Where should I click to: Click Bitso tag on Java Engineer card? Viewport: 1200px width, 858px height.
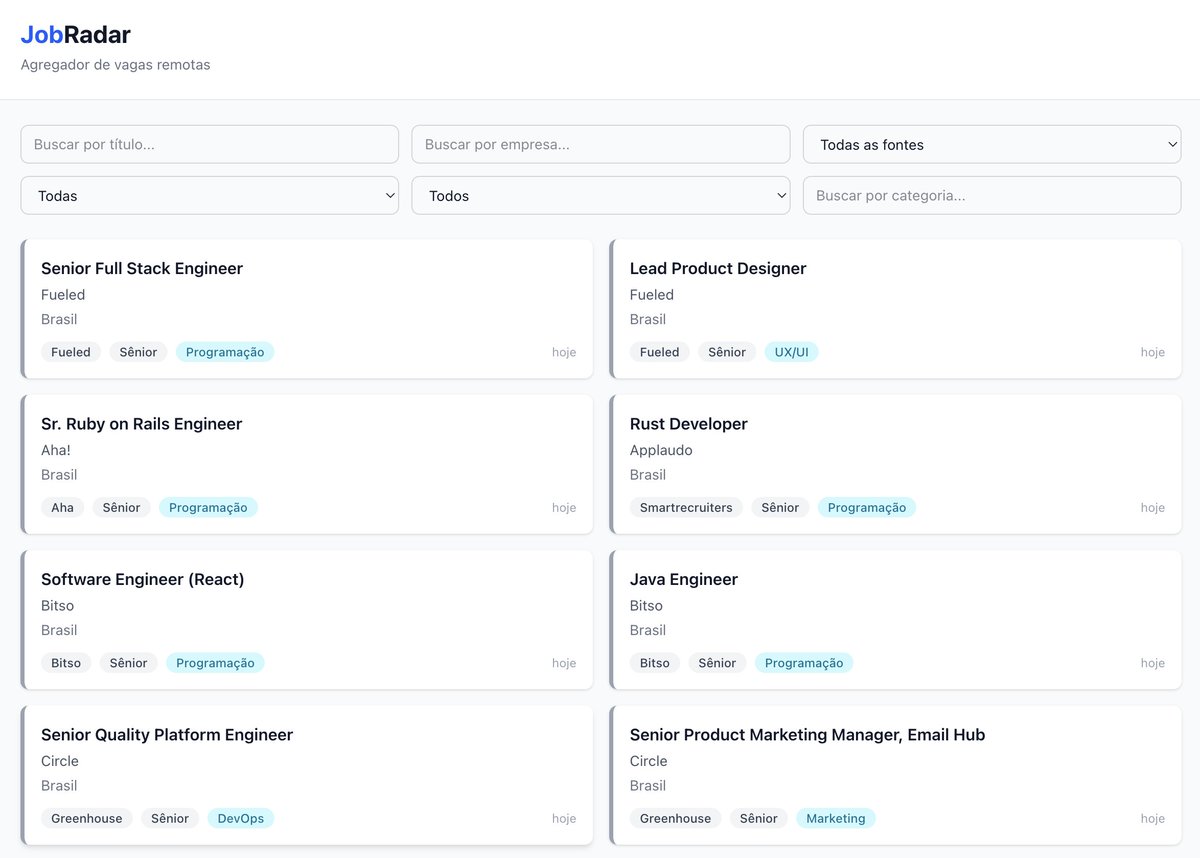(655, 663)
